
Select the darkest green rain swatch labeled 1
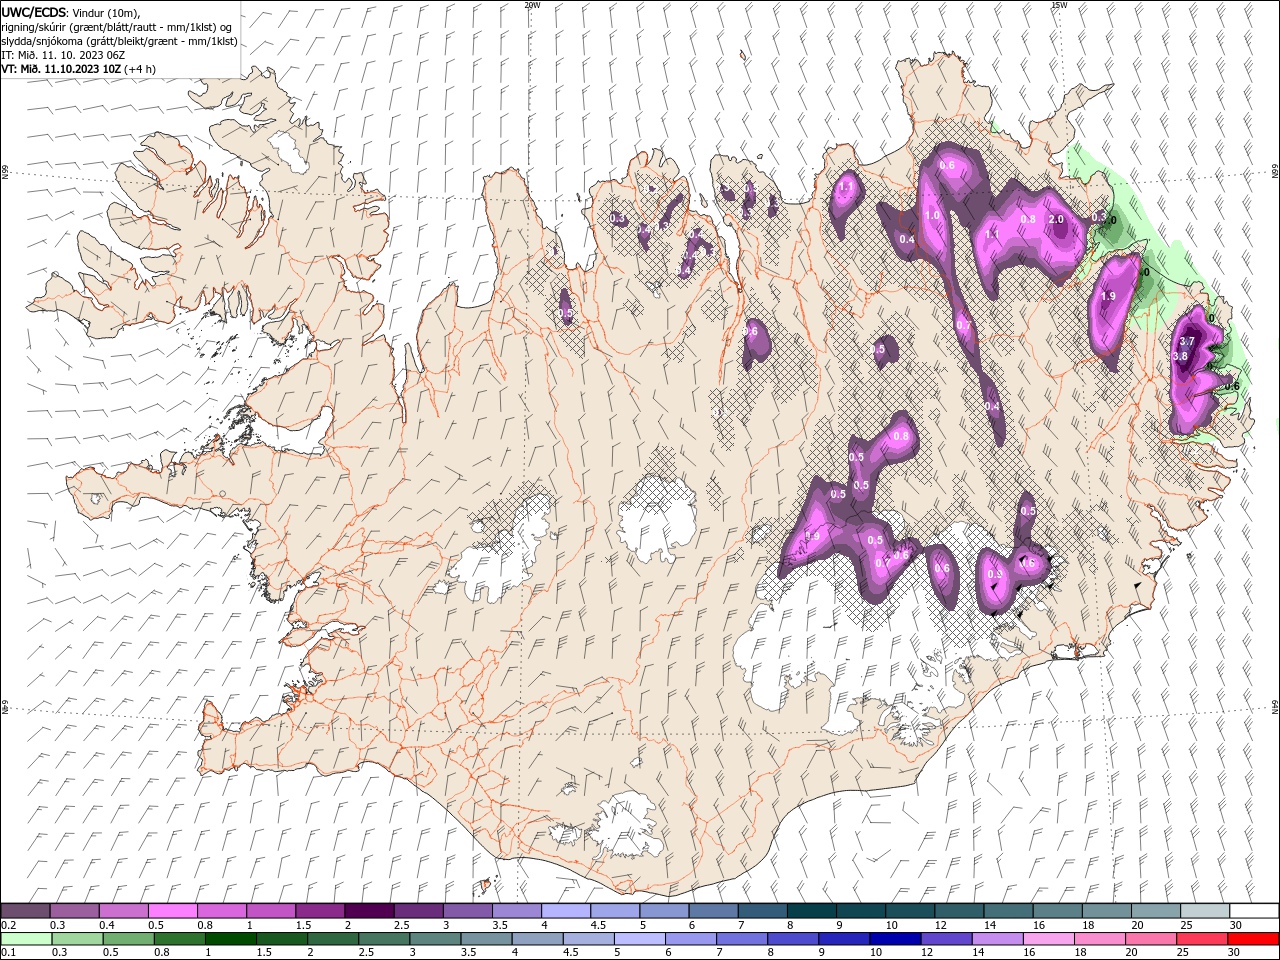230,939
